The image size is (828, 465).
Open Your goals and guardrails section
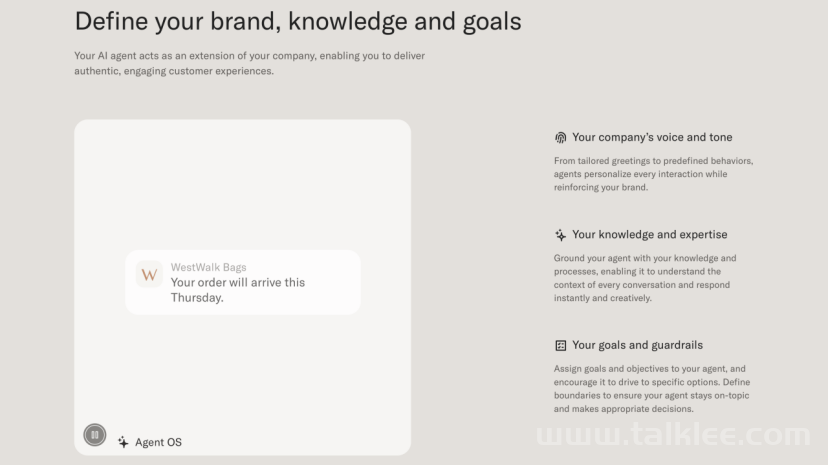(637, 345)
